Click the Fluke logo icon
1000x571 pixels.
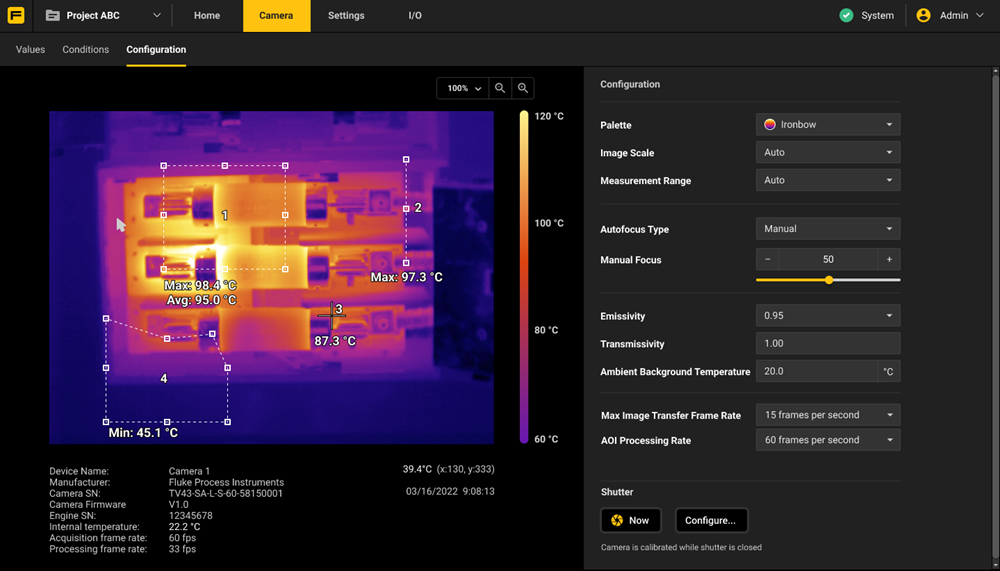point(16,16)
